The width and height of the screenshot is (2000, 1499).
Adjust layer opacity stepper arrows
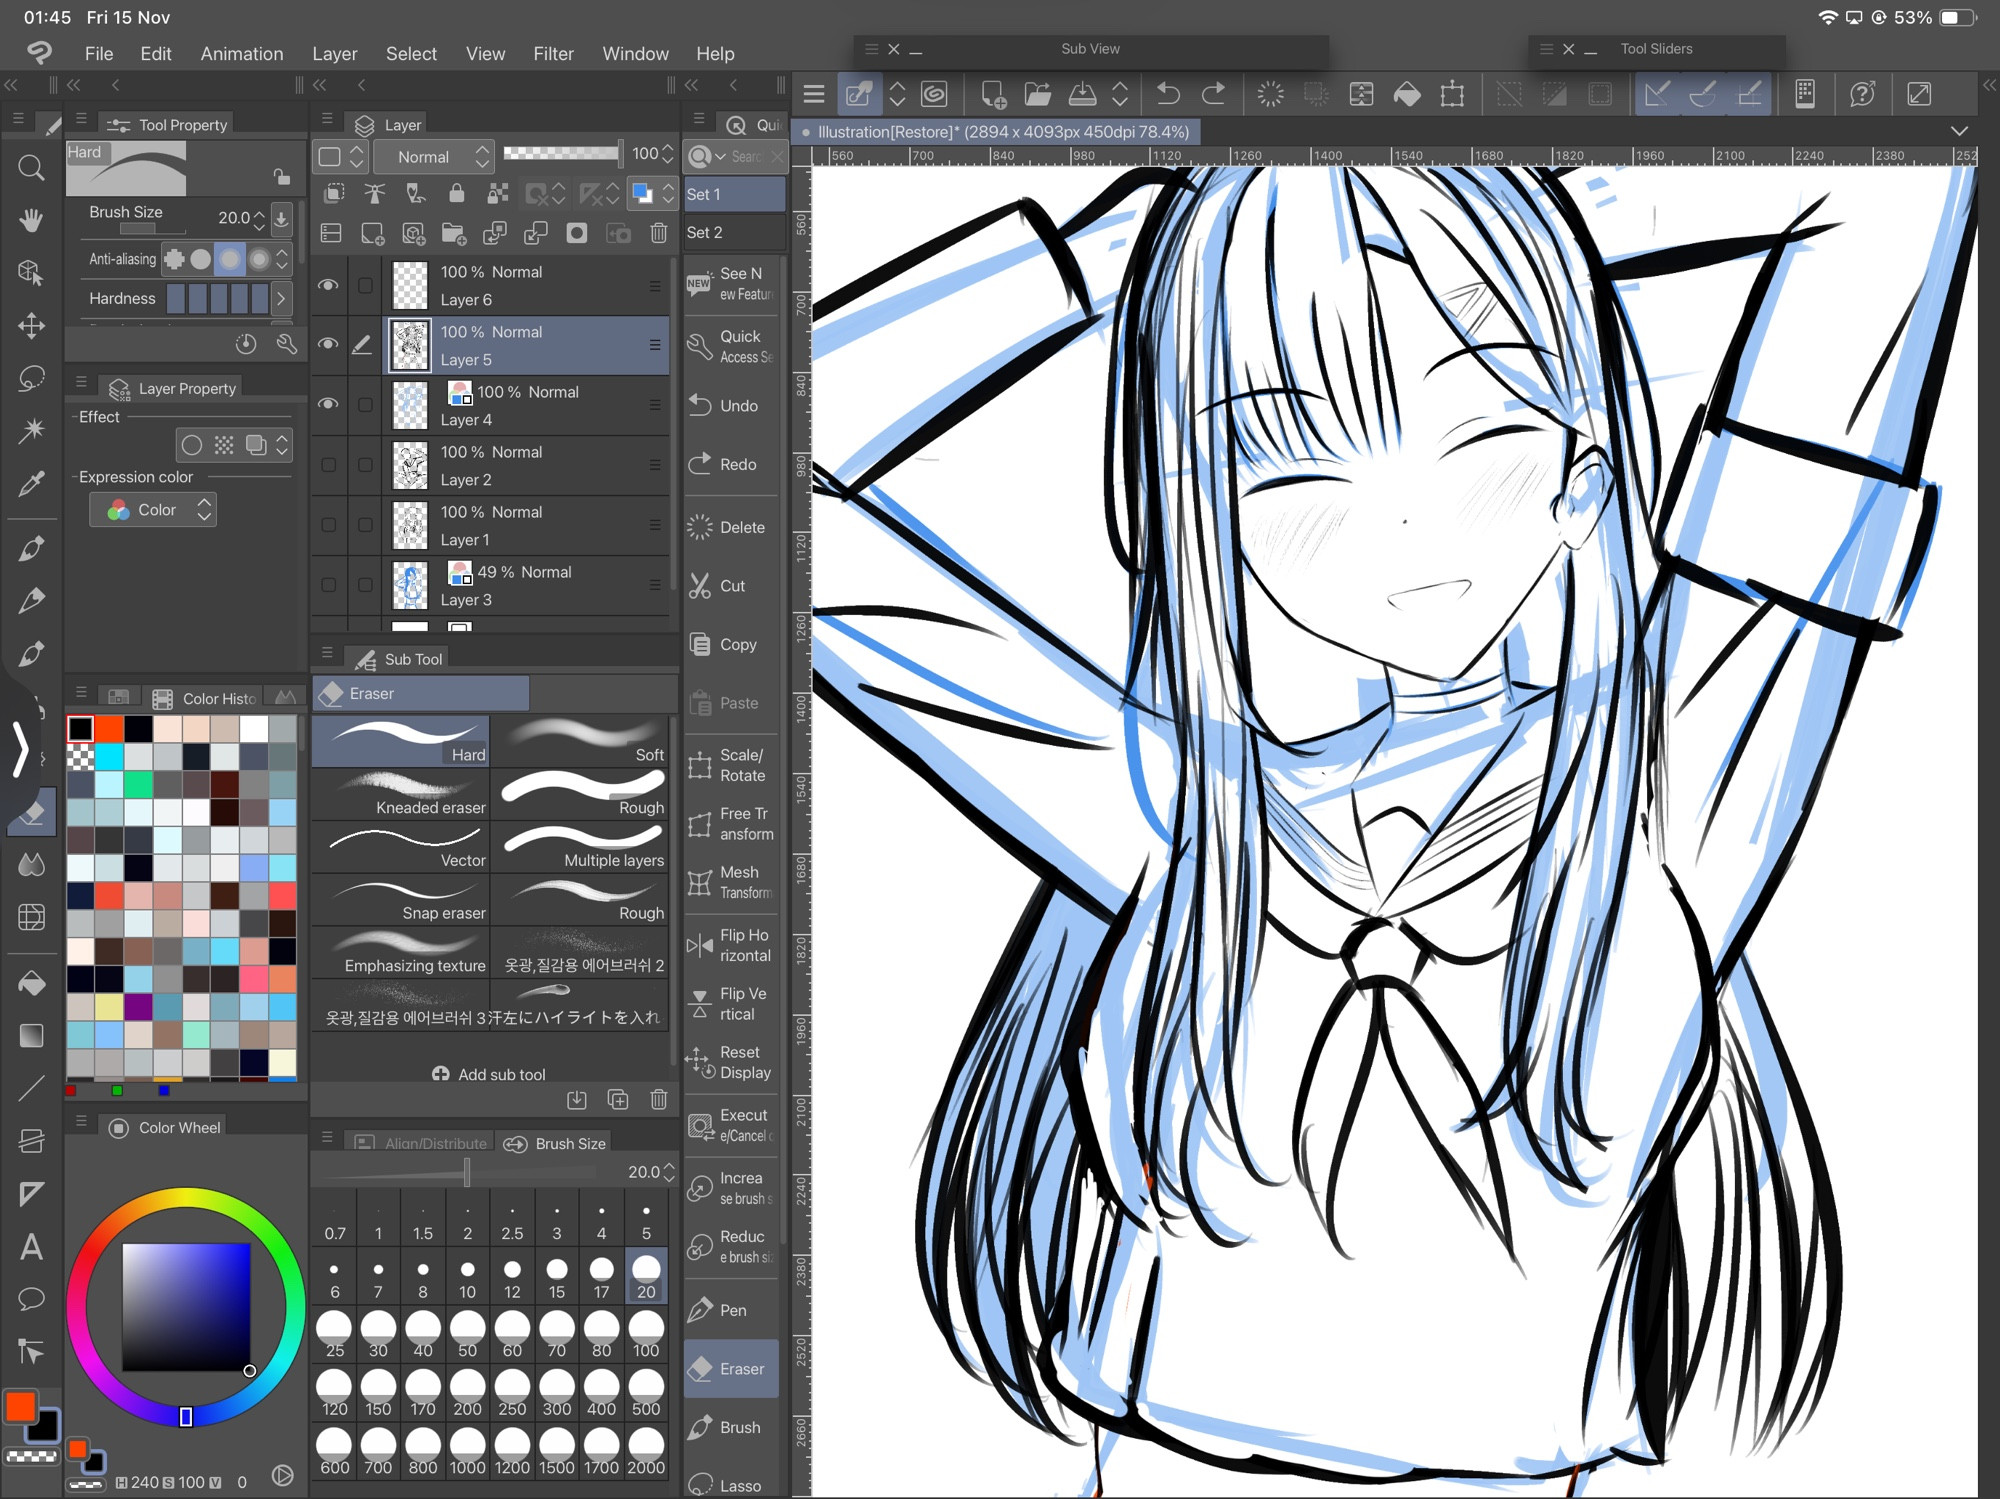pos(667,154)
